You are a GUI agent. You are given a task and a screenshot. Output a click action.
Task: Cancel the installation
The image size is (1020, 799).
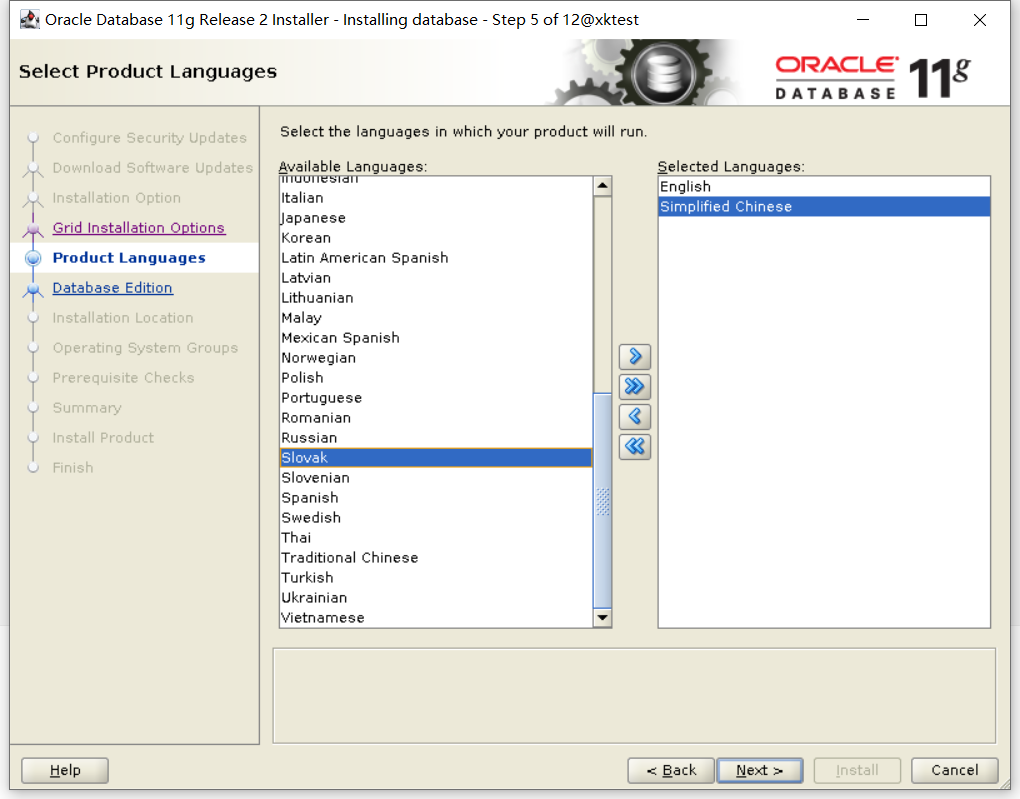pos(954,770)
